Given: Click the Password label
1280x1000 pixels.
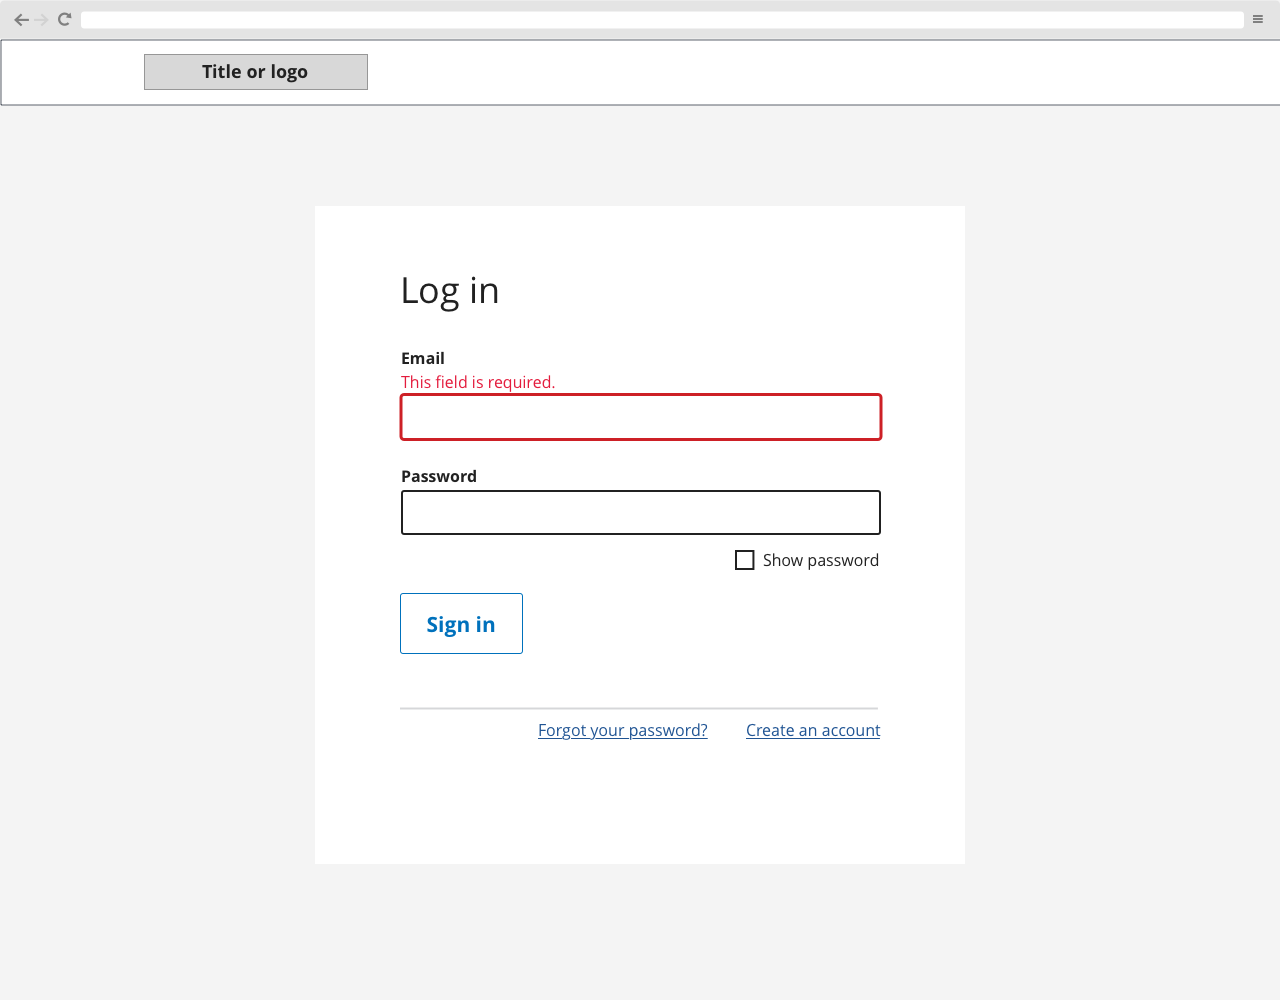Looking at the screenshot, I should [438, 476].
